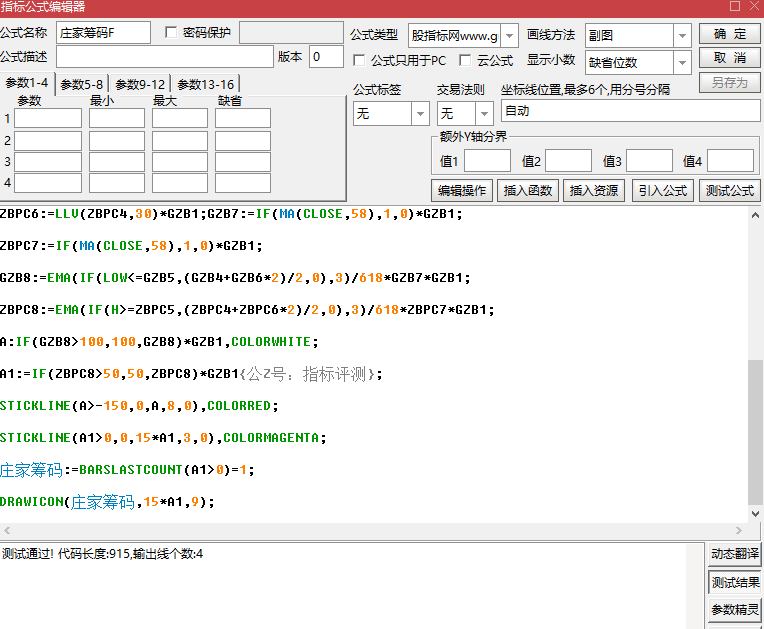Enable the 公式只用于PC checkbox
Image resolution: width=764 pixels, height=629 pixels.
[359, 60]
